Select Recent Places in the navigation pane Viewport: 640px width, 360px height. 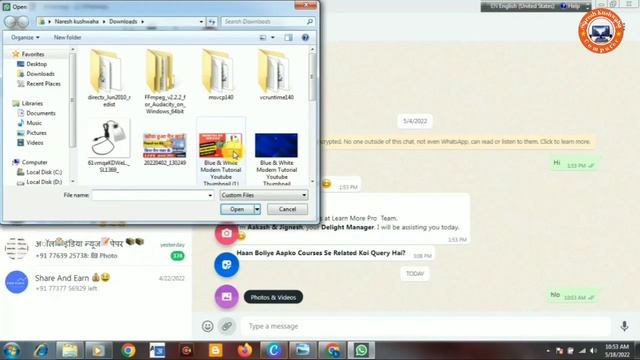43,84
